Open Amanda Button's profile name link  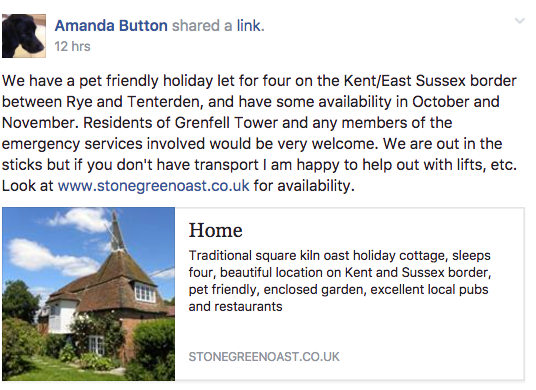[x=111, y=26]
